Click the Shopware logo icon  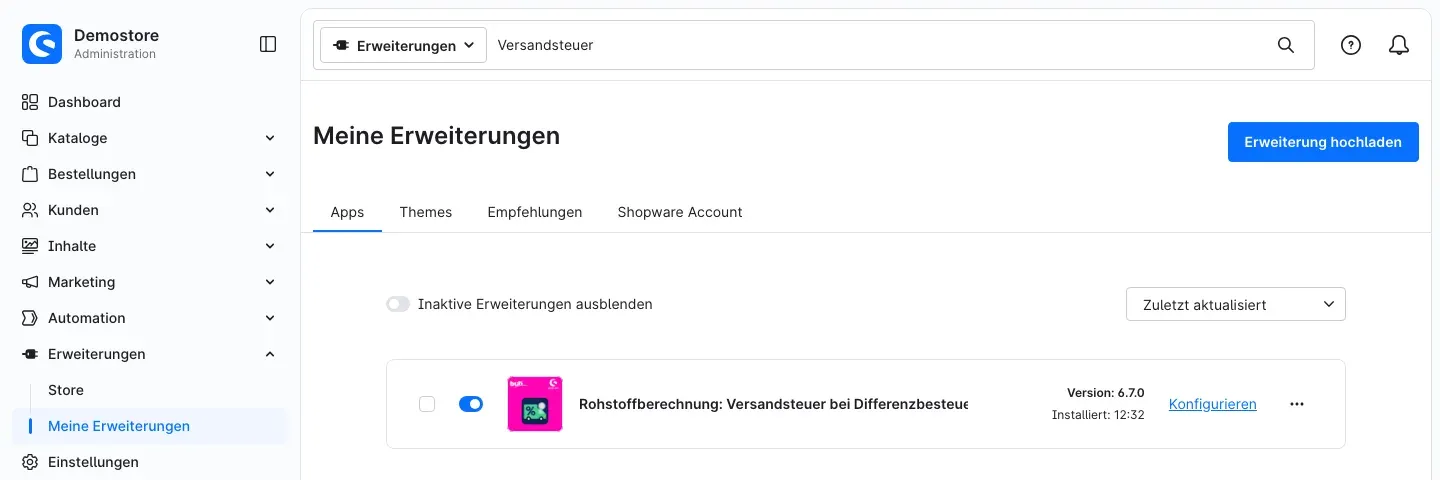(42, 44)
